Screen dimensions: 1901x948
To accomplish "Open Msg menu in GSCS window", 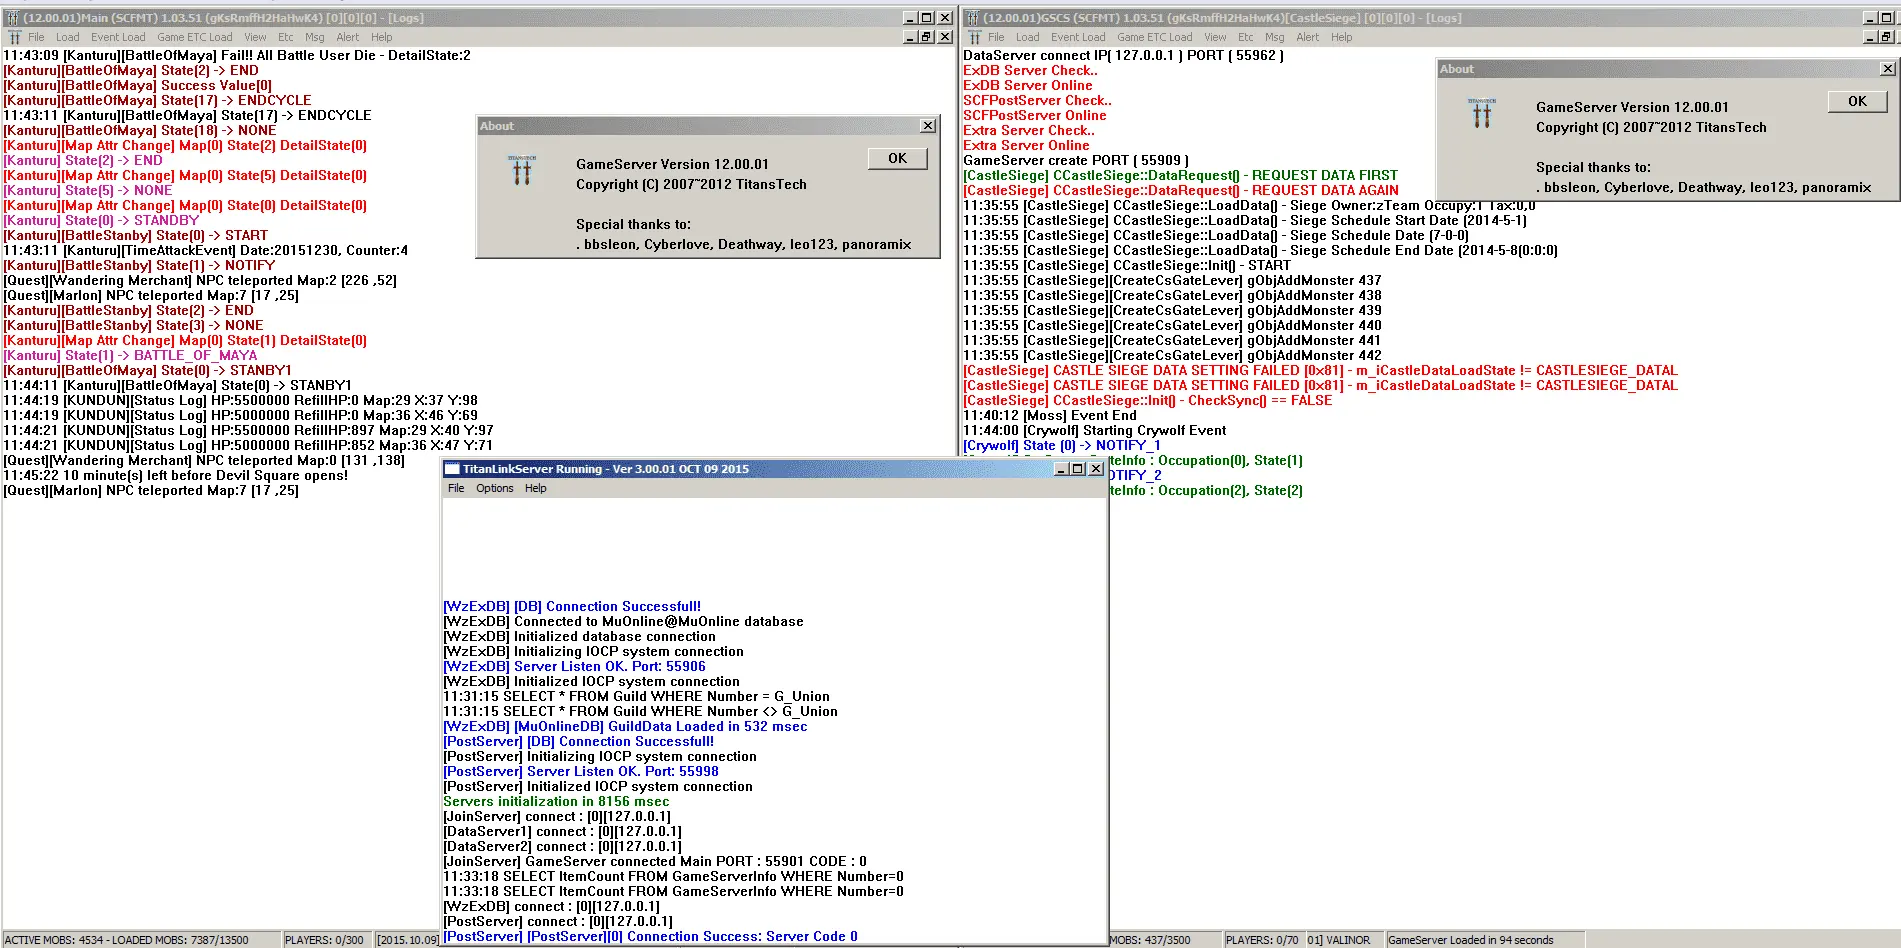I will tap(1275, 37).
